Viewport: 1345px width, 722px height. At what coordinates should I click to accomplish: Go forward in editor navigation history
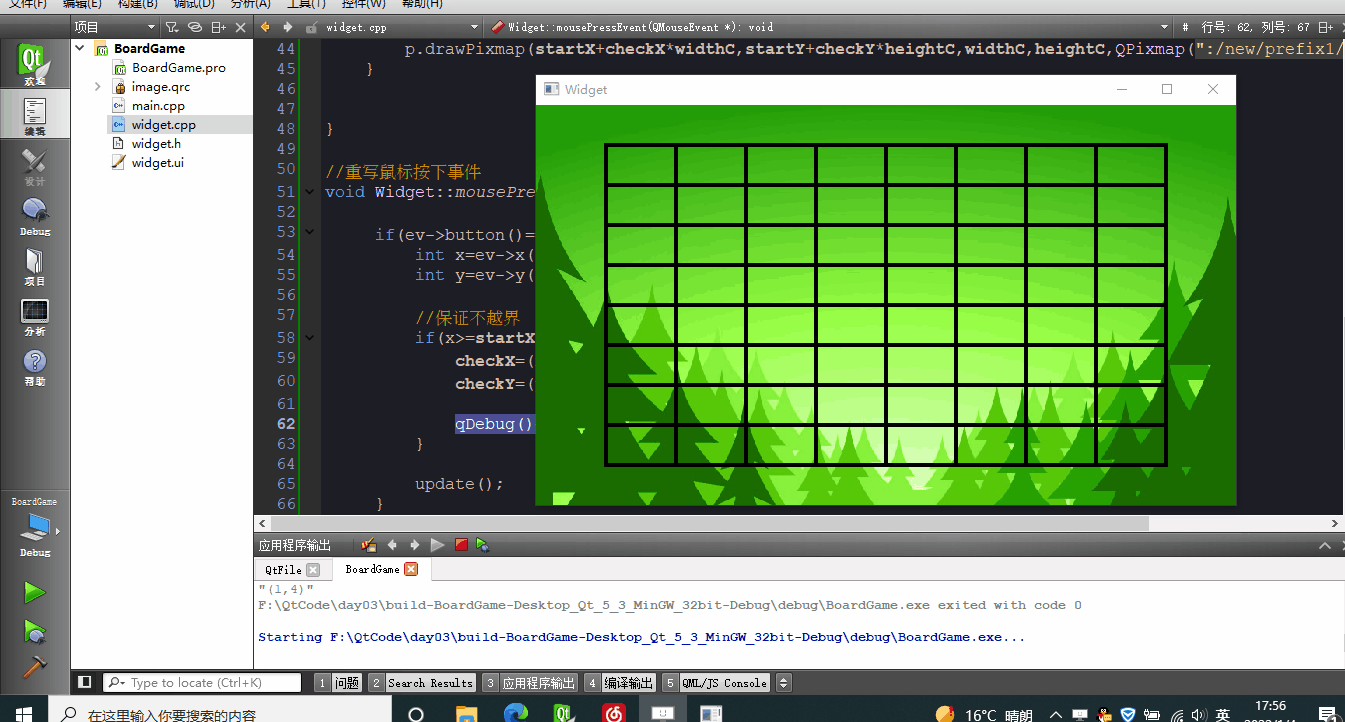288,27
